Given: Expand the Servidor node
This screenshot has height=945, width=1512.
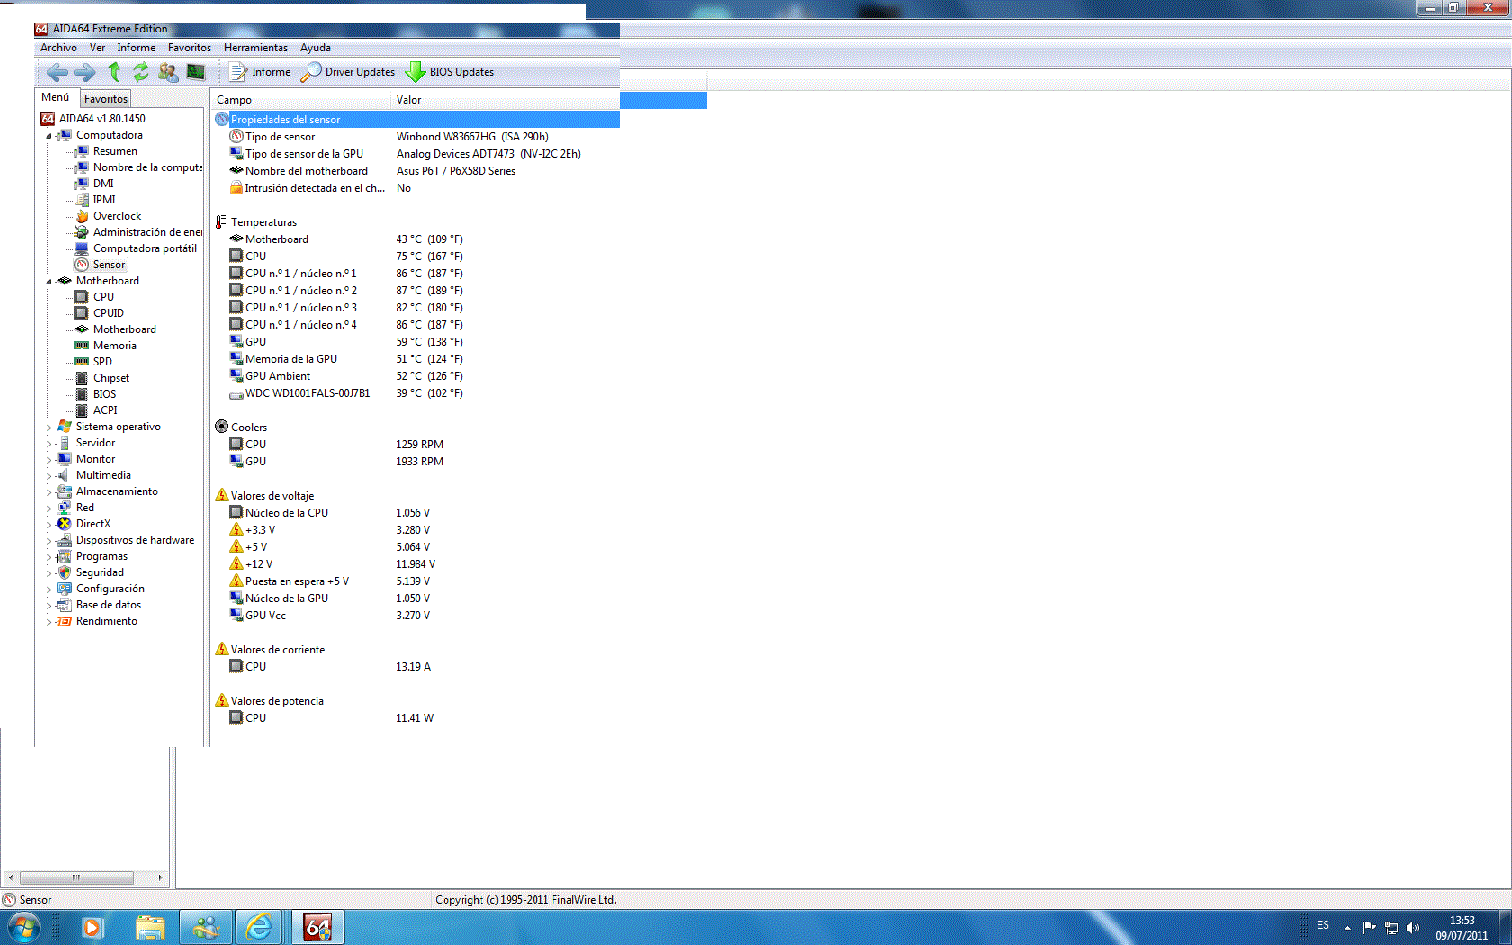Looking at the screenshot, I should (x=48, y=443).
